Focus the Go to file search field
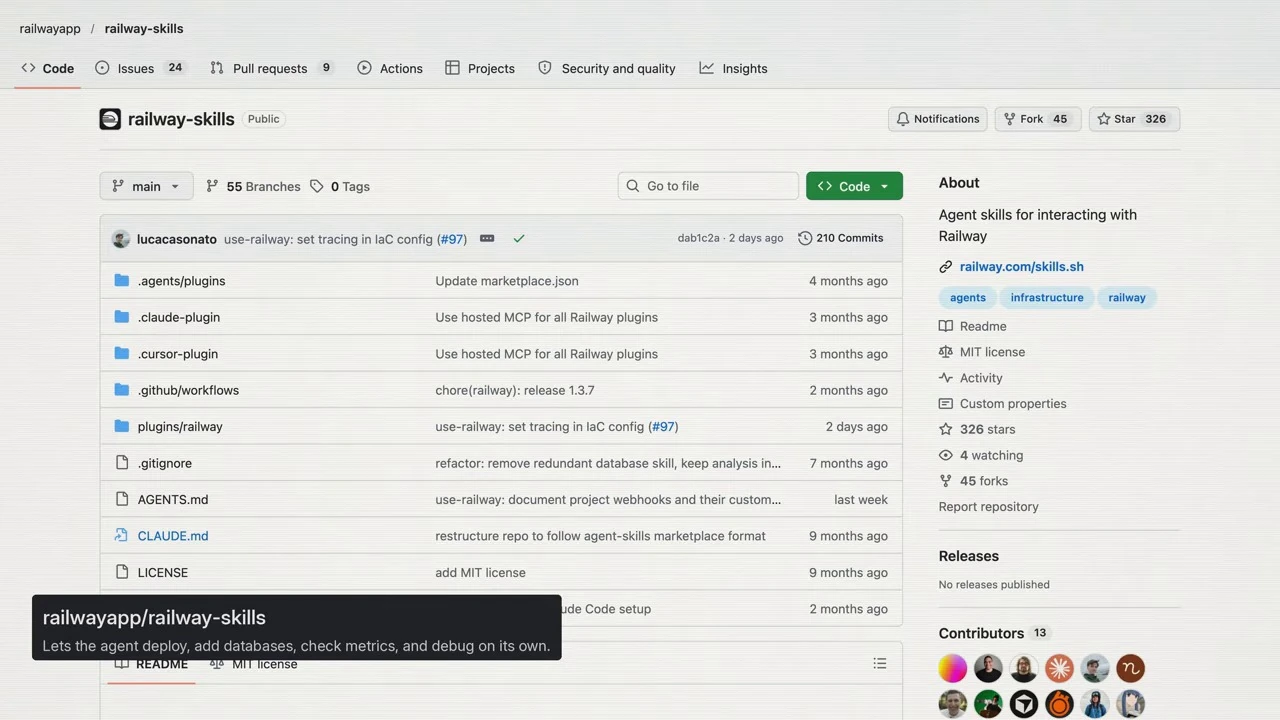 (708, 186)
